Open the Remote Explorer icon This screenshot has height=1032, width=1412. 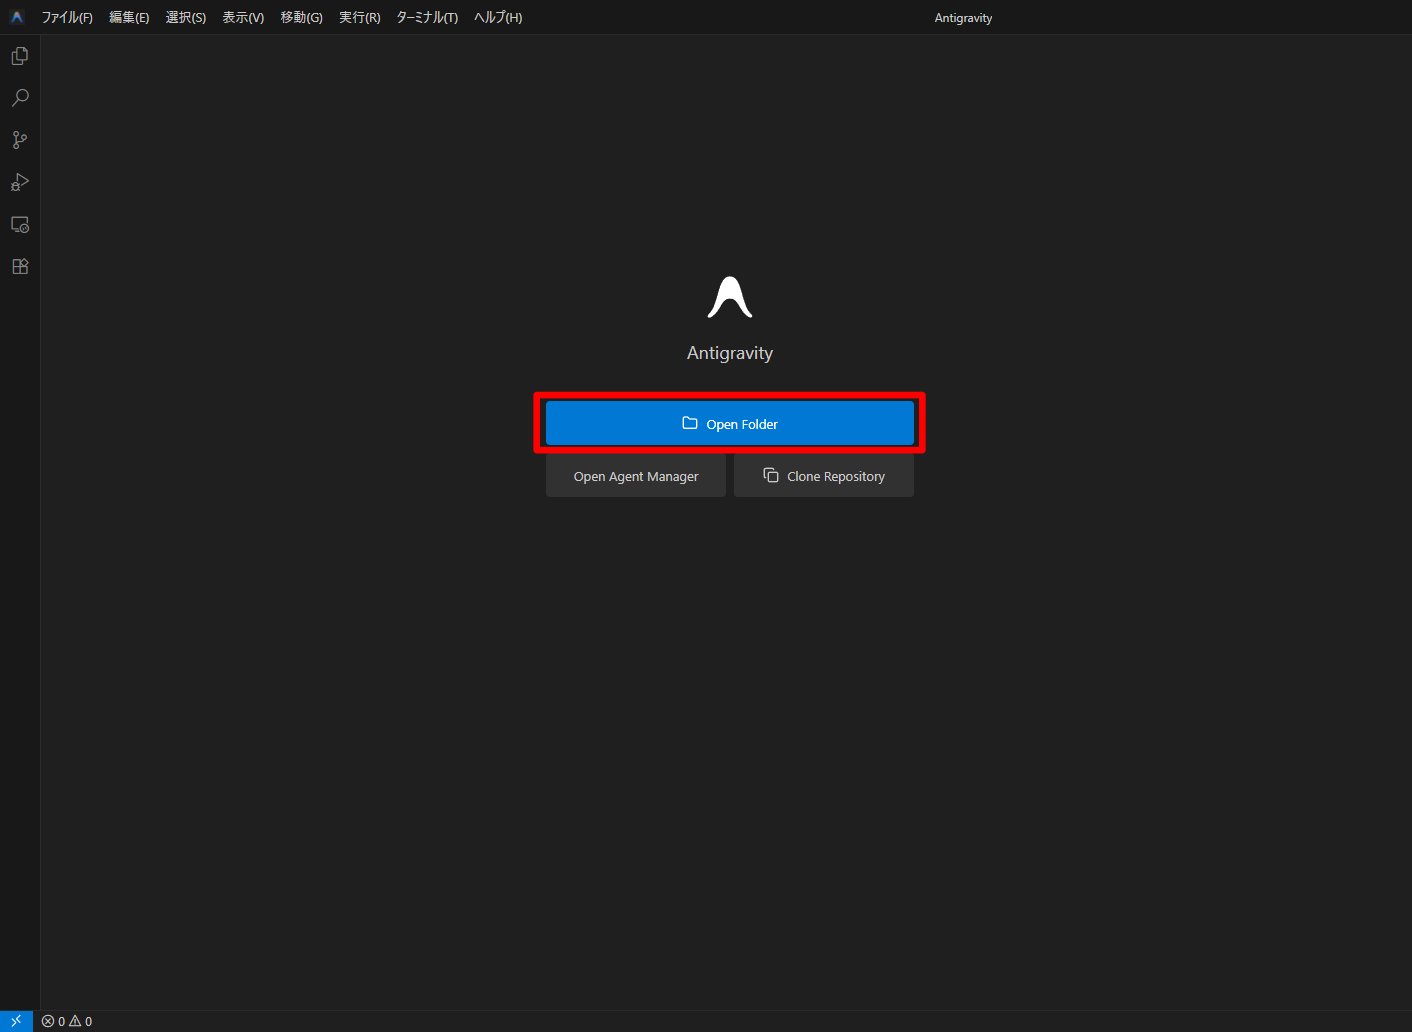(19, 224)
